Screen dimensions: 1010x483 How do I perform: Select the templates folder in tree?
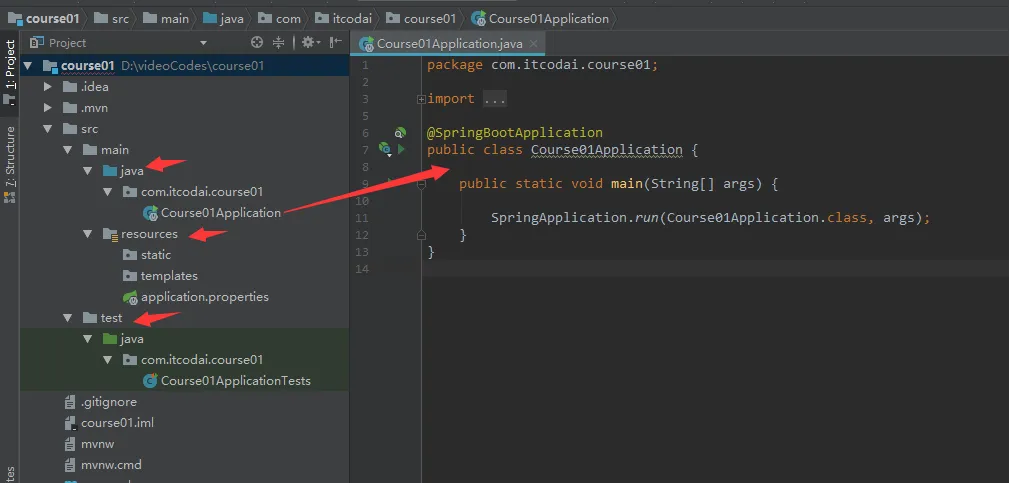pyautogui.click(x=169, y=276)
